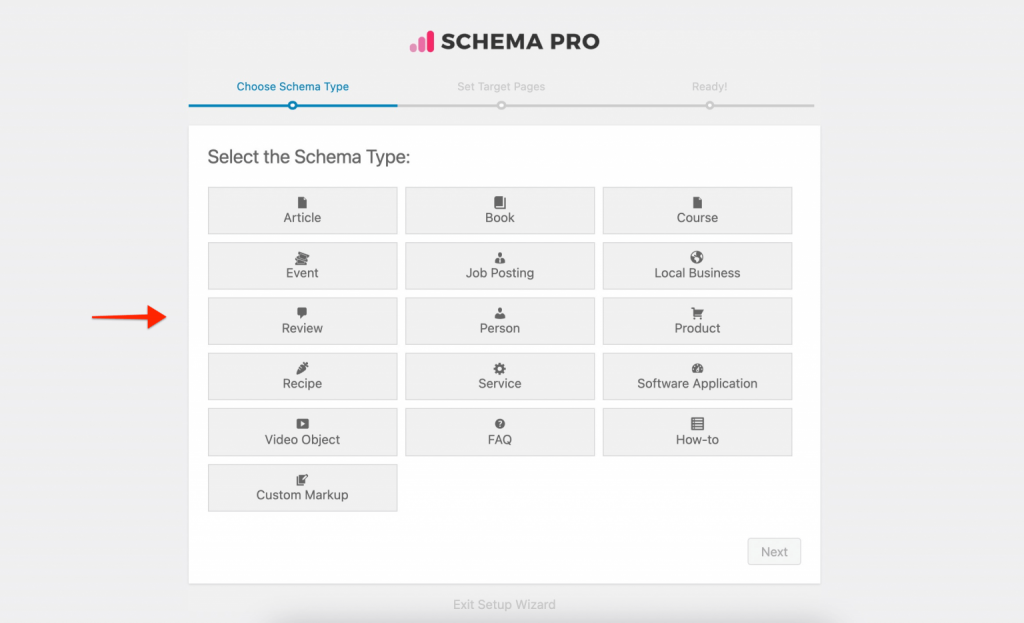The image size is (1024, 623).
Task: Pick the Recipe schema type
Action: point(302,377)
